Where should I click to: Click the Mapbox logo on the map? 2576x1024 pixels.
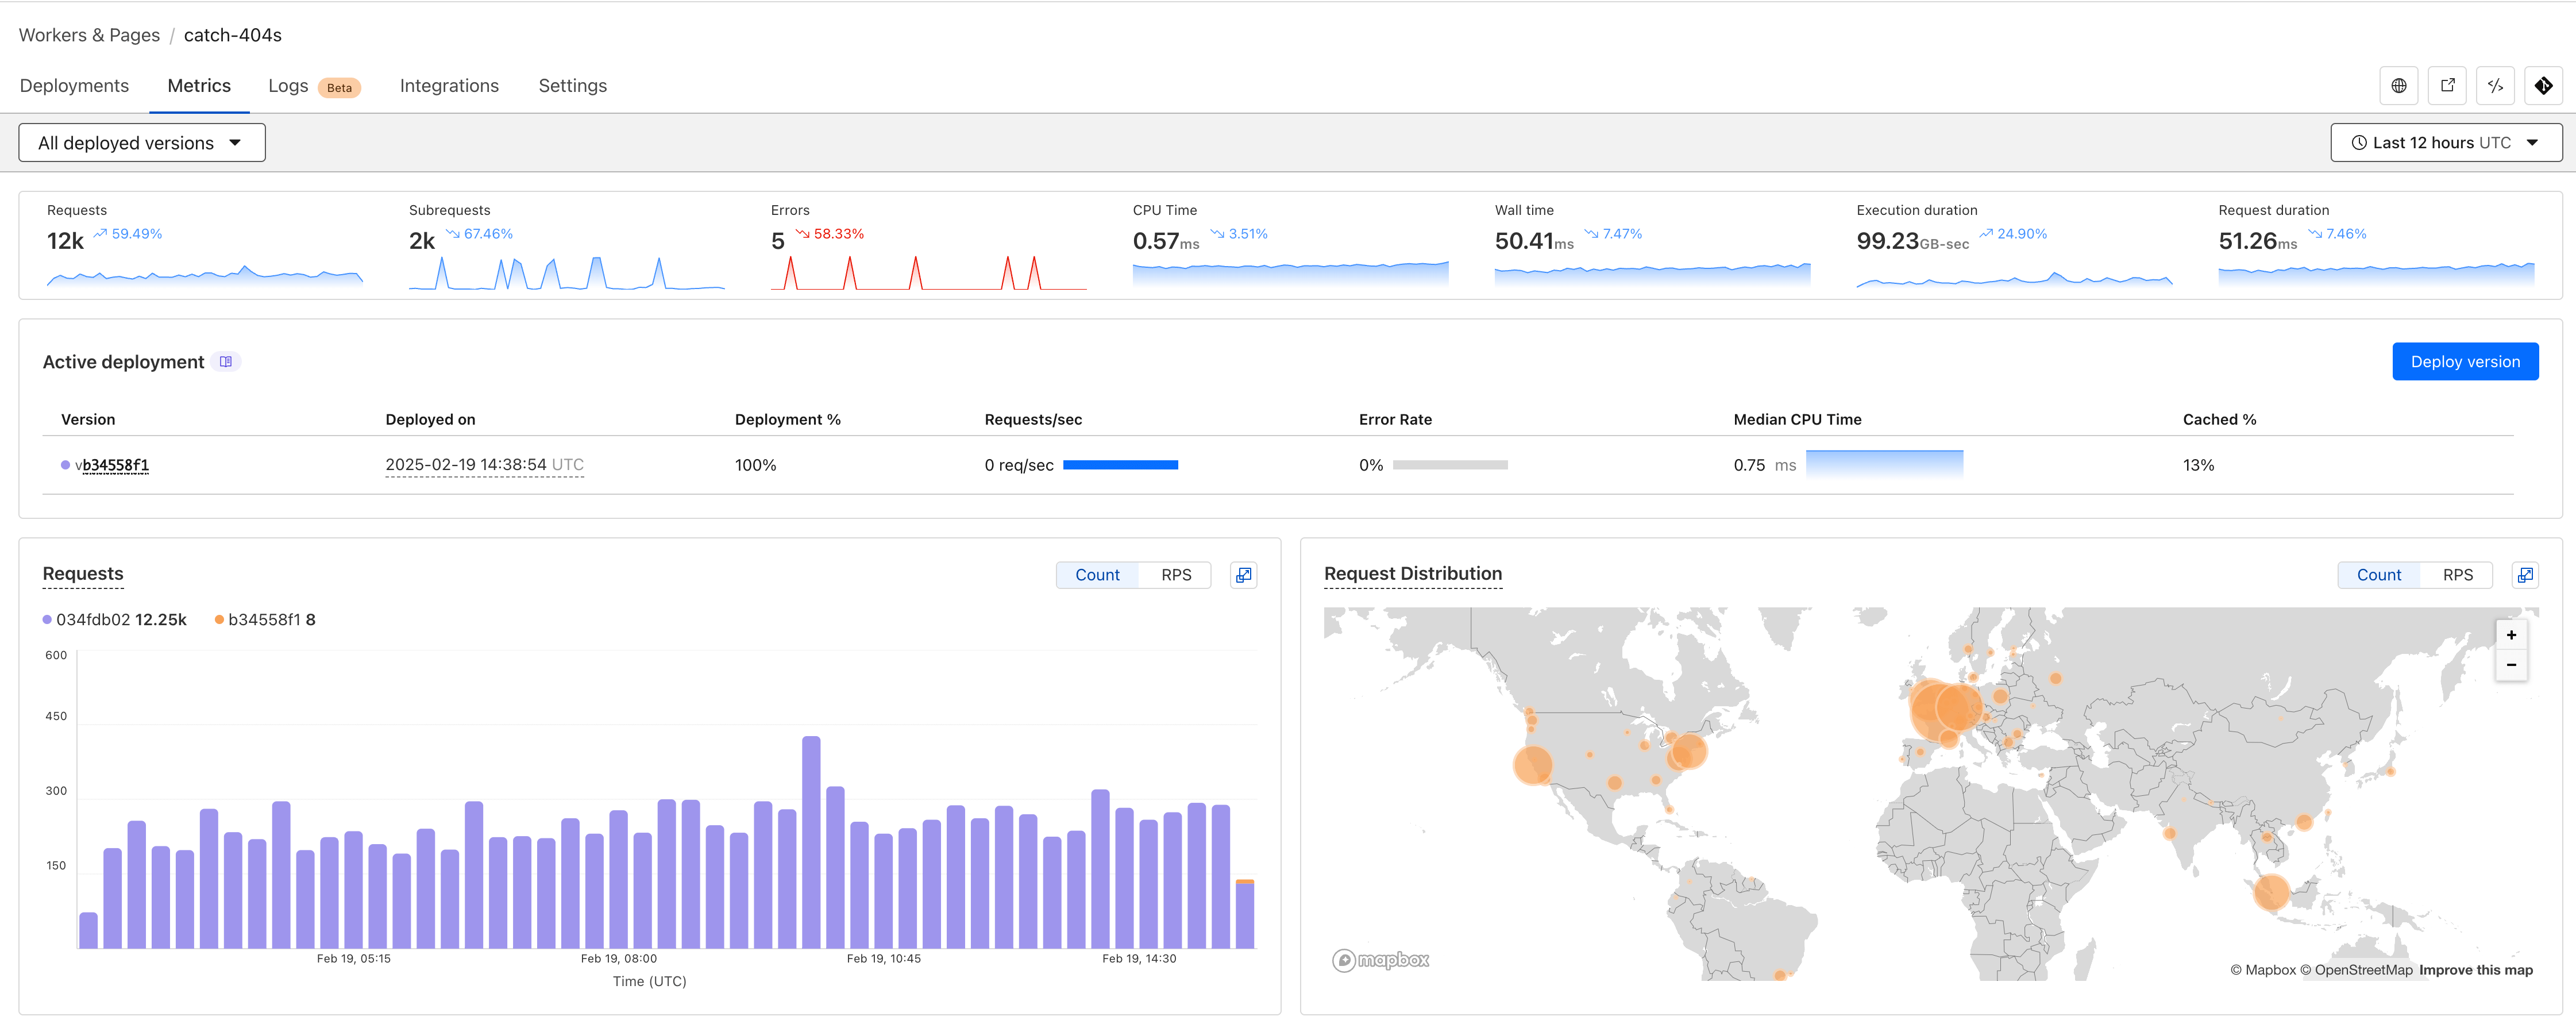click(x=1381, y=959)
